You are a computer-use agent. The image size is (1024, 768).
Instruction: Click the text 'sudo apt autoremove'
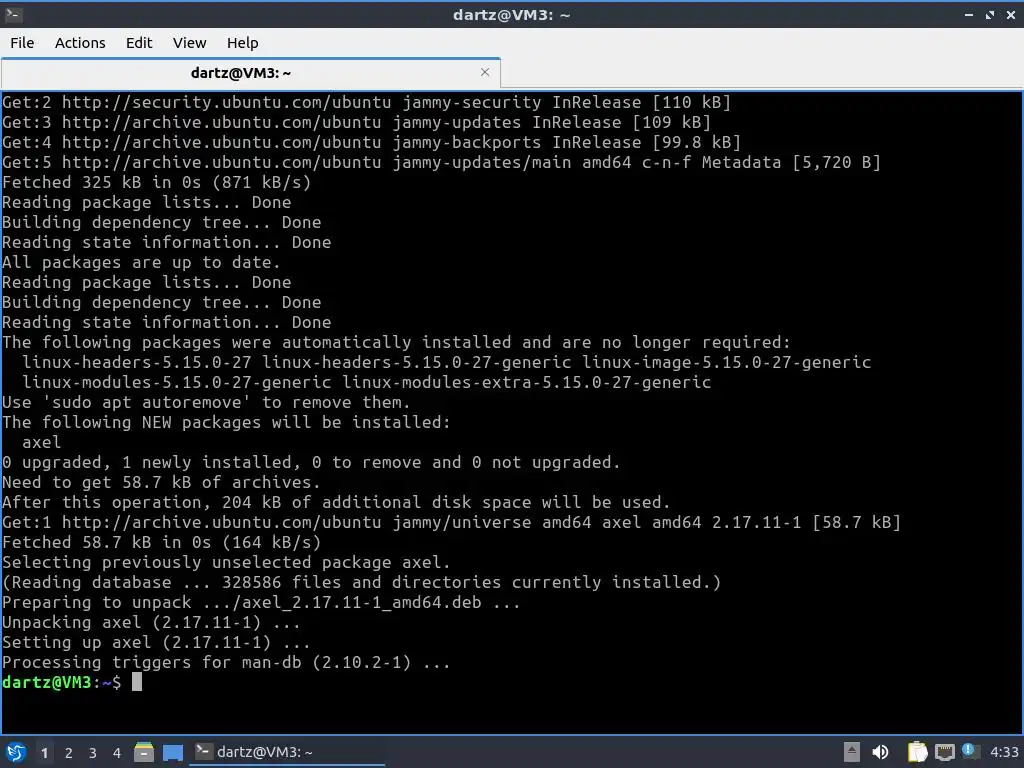[146, 402]
